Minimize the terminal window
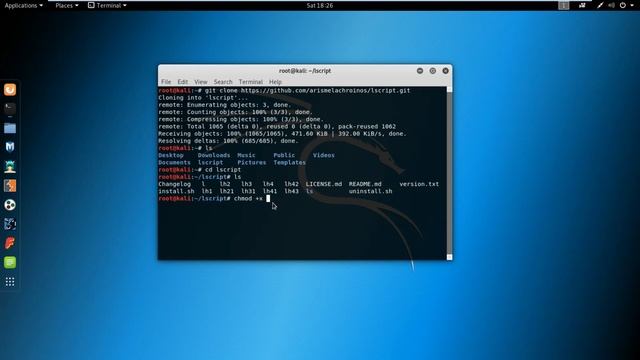Viewport: 640px width, 360px height. pyautogui.click(x=420, y=71)
